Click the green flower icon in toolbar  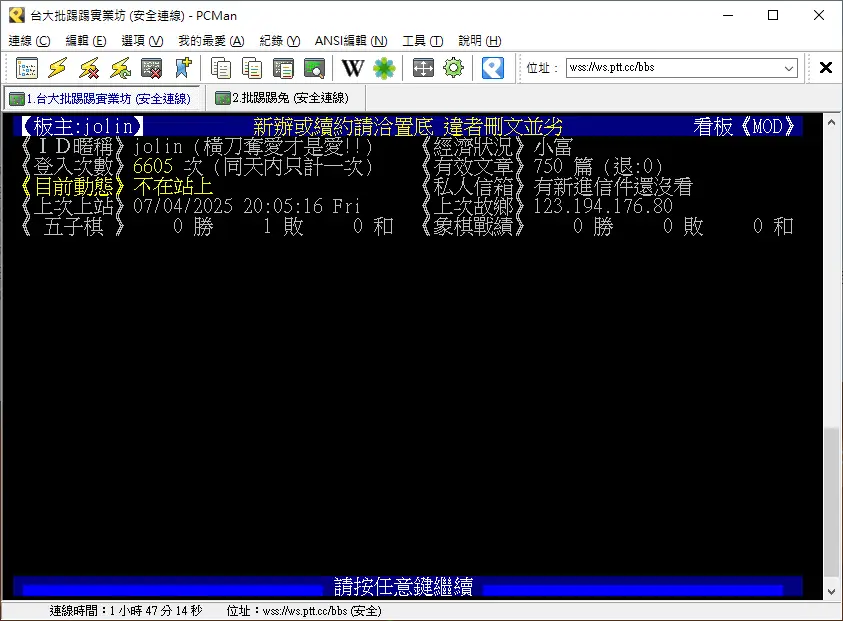(384, 68)
